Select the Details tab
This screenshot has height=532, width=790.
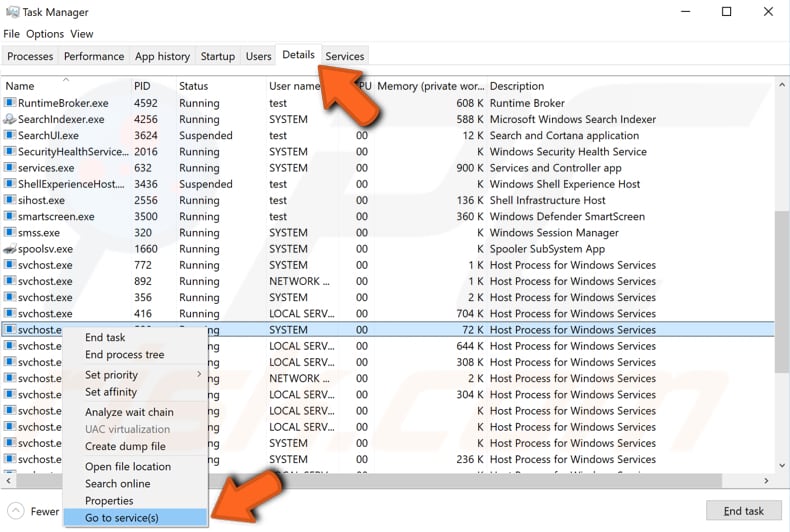coord(298,55)
